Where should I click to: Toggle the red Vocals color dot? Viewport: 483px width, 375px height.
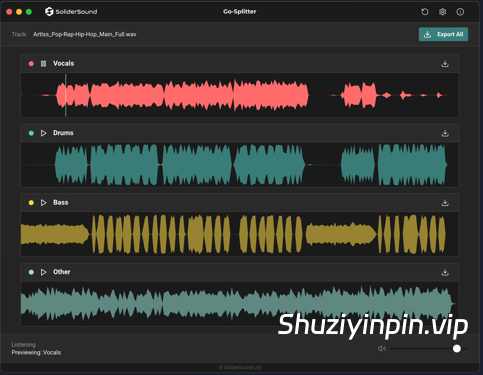coord(31,64)
